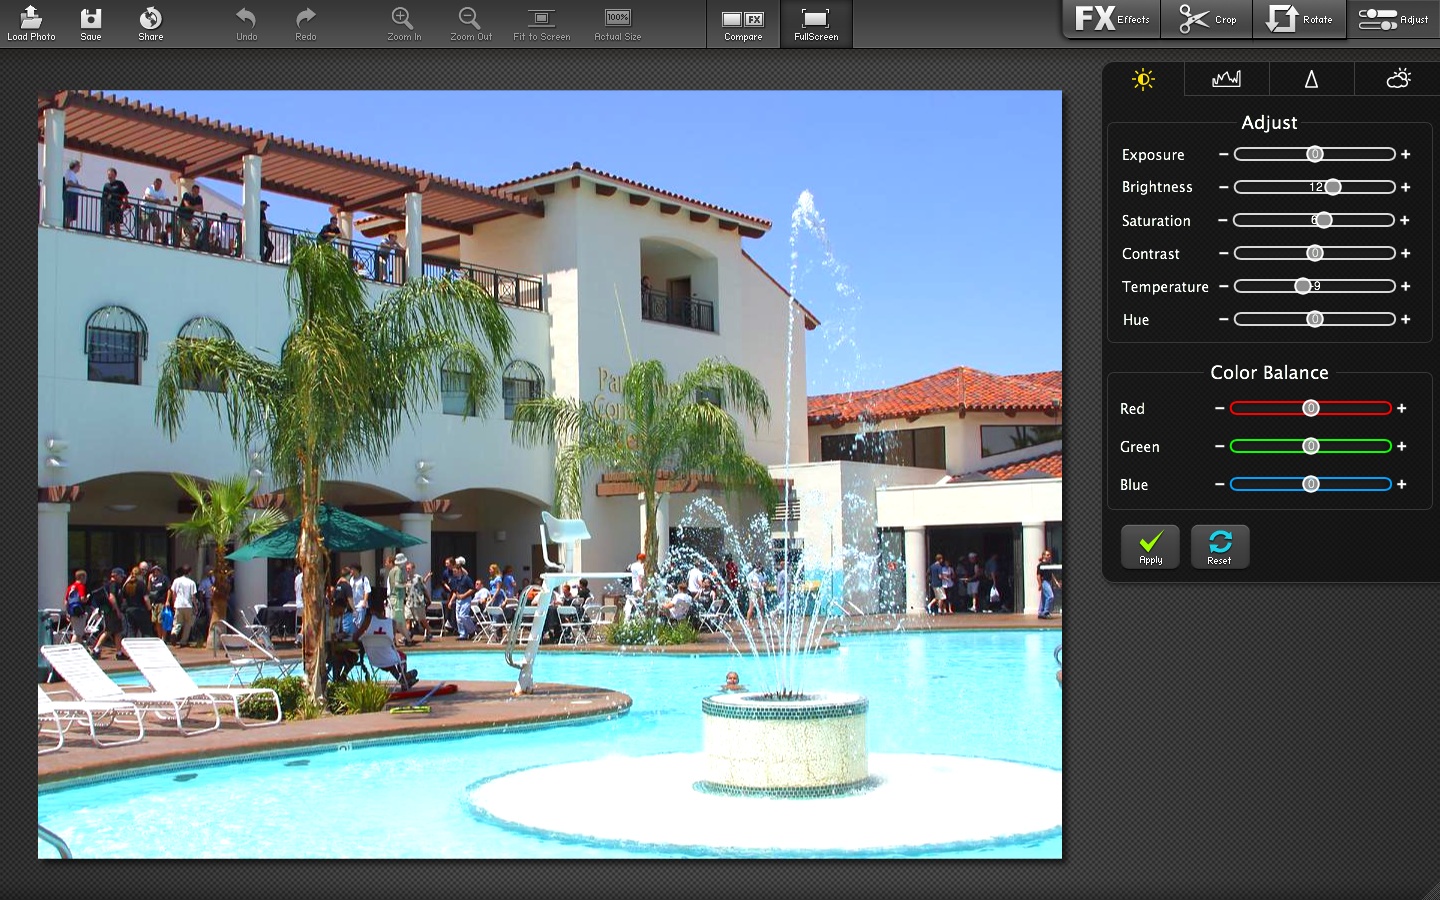Click the Zoom In magnifier
This screenshot has width=1440, height=900.
403,23
